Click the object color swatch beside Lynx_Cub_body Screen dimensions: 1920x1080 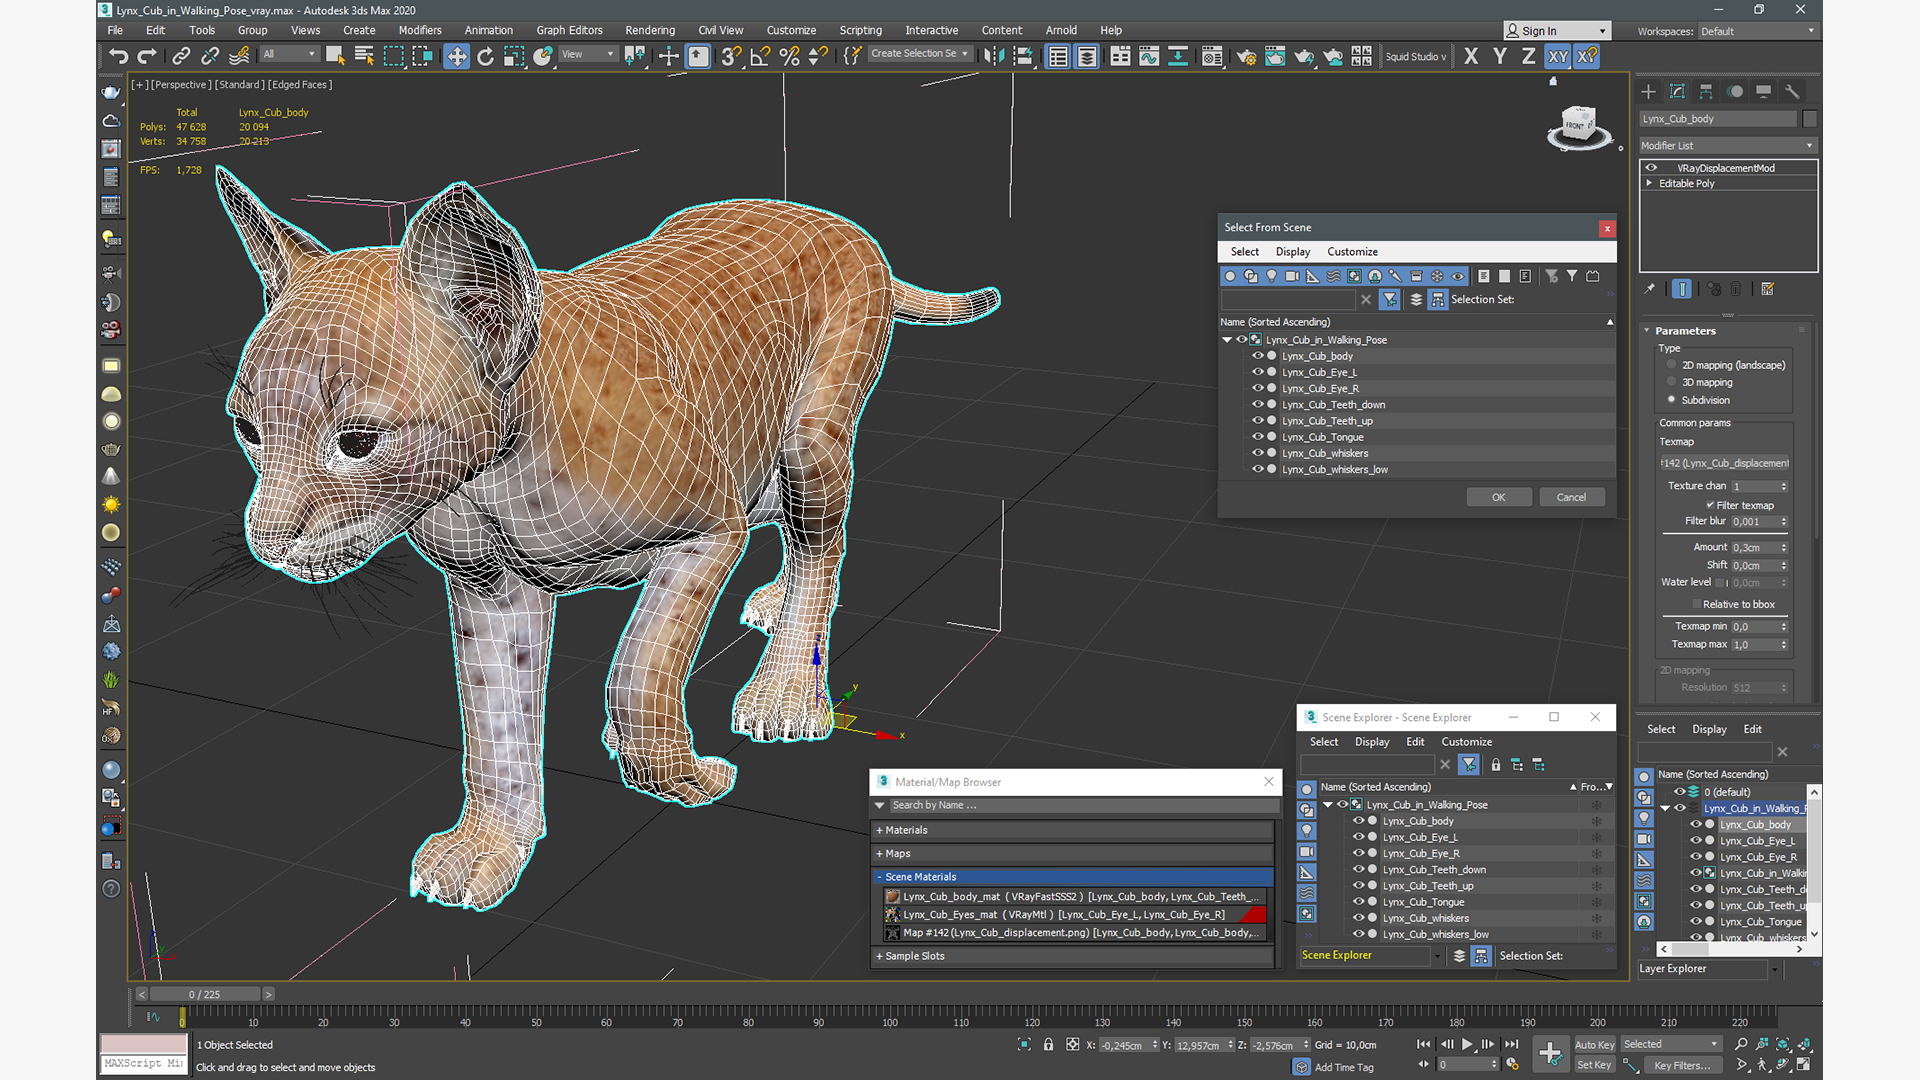(1809, 118)
